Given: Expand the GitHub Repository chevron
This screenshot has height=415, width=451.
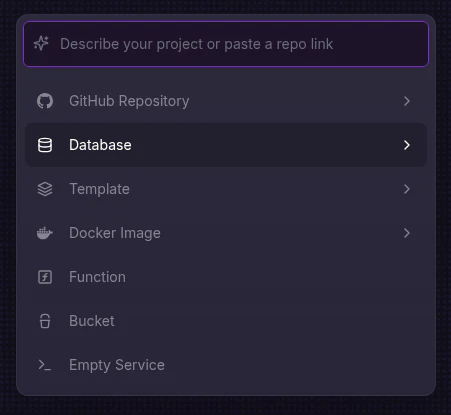Looking at the screenshot, I should click(407, 101).
